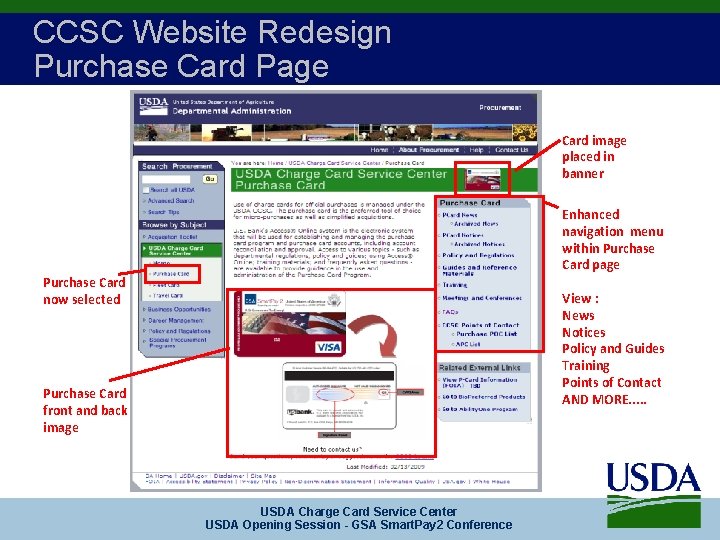Click the USDA logo in the website header
This screenshot has height=540, width=720.
[x=153, y=106]
